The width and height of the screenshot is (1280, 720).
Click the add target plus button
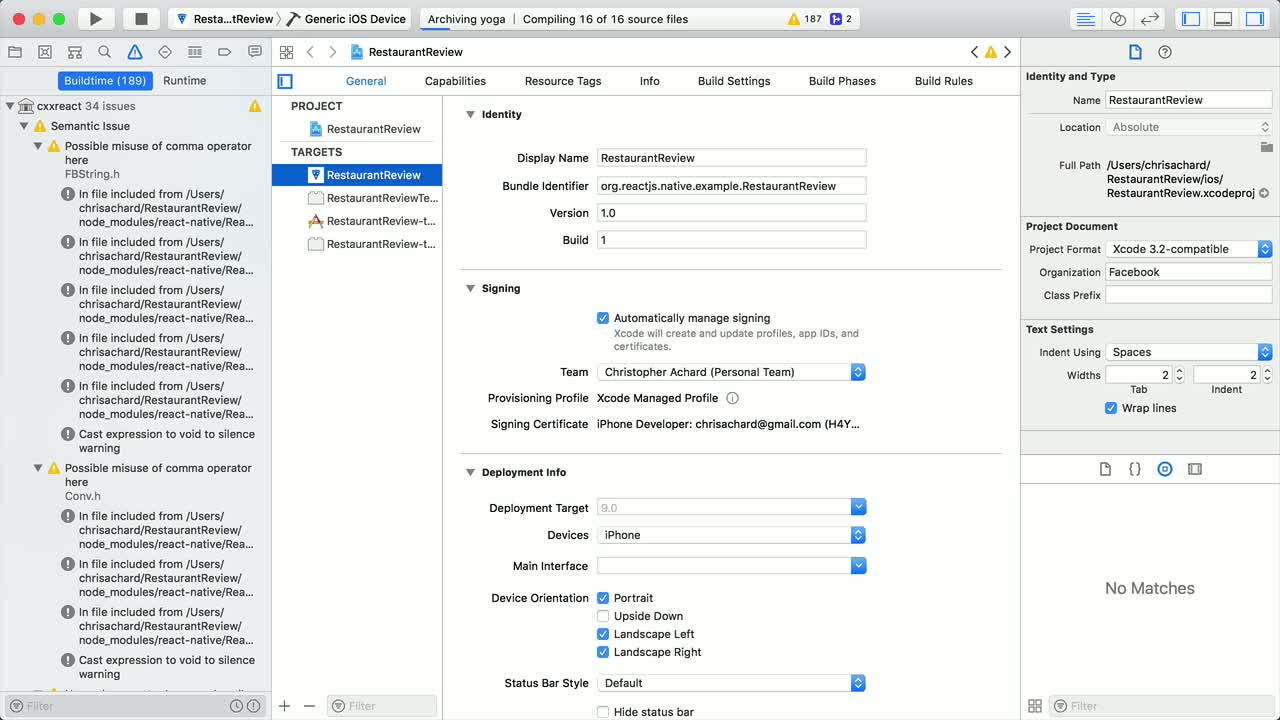(285, 706)
